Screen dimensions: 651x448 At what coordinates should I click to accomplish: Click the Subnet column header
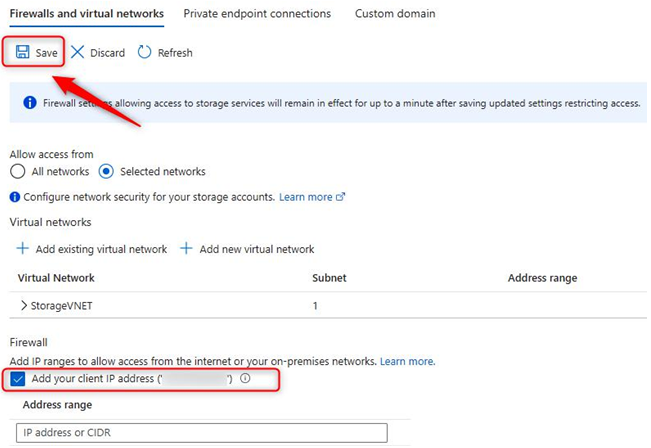[329, 278]
